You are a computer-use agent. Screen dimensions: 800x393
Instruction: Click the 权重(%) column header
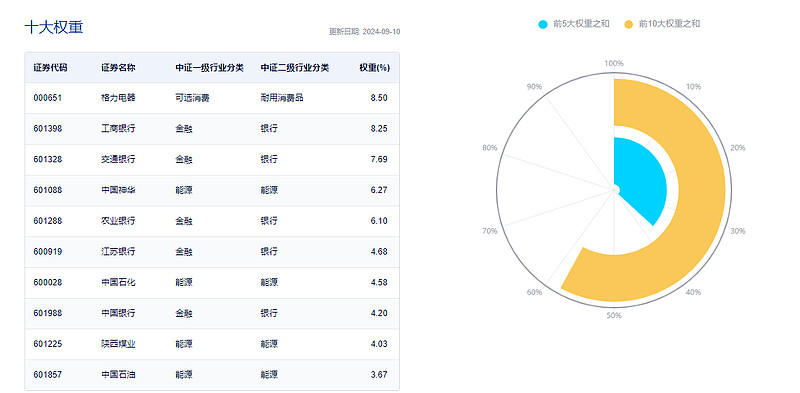coord(374,67)
